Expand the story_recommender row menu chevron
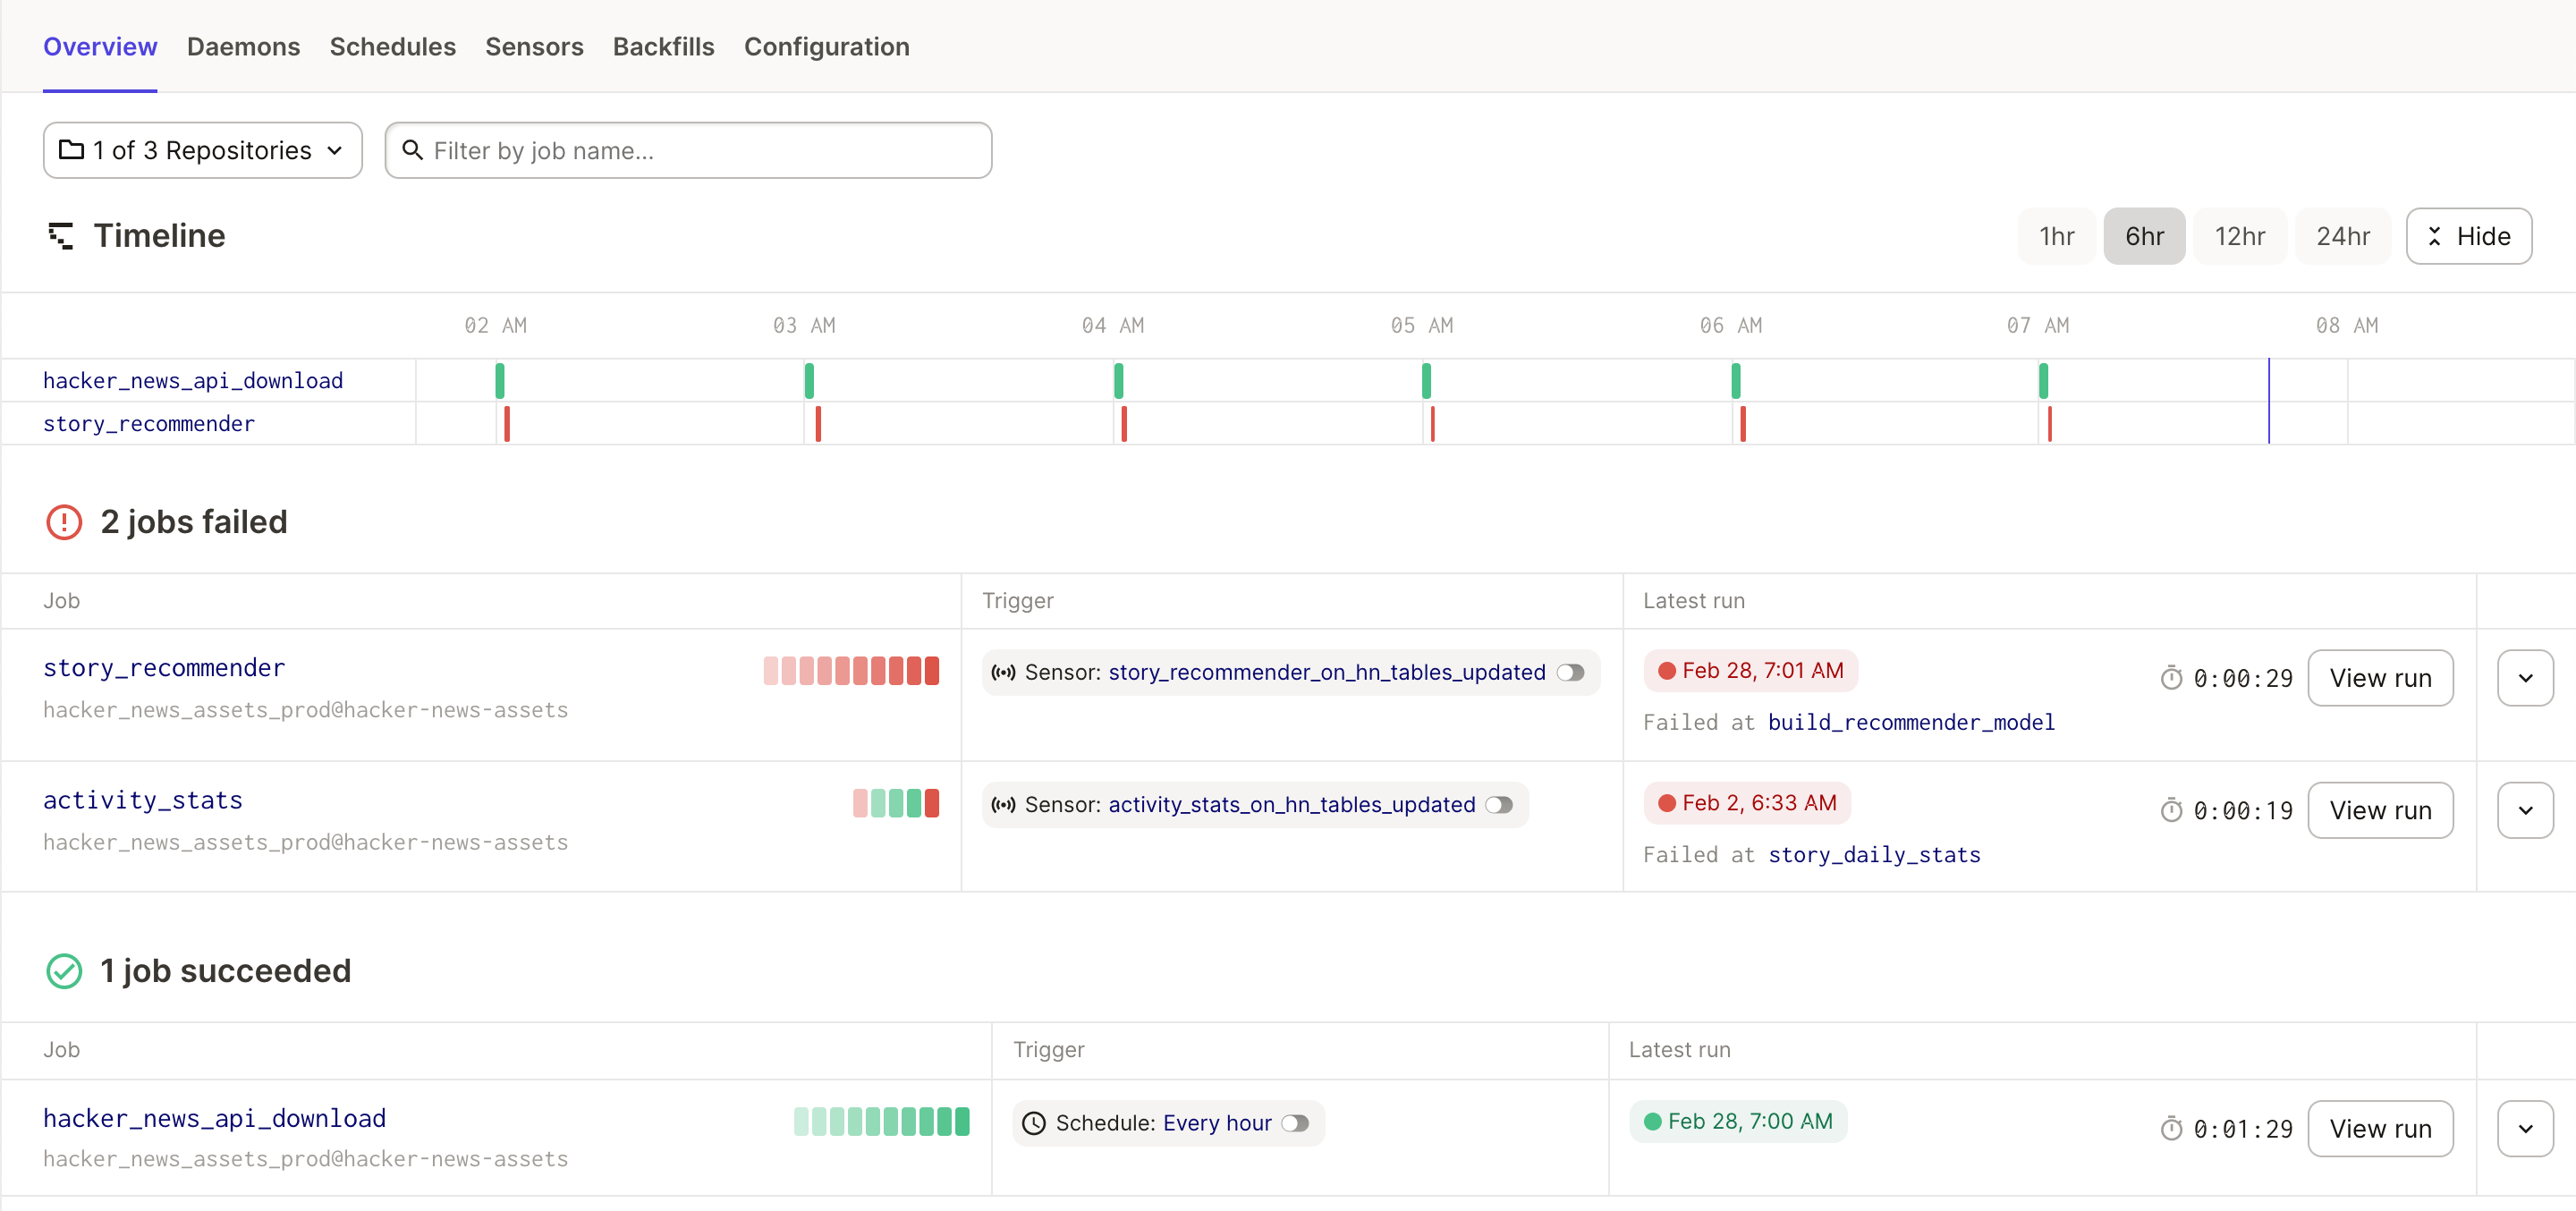This screenshot has height=1211, width=2576. pyautogui.click(x=2525, y=678)
